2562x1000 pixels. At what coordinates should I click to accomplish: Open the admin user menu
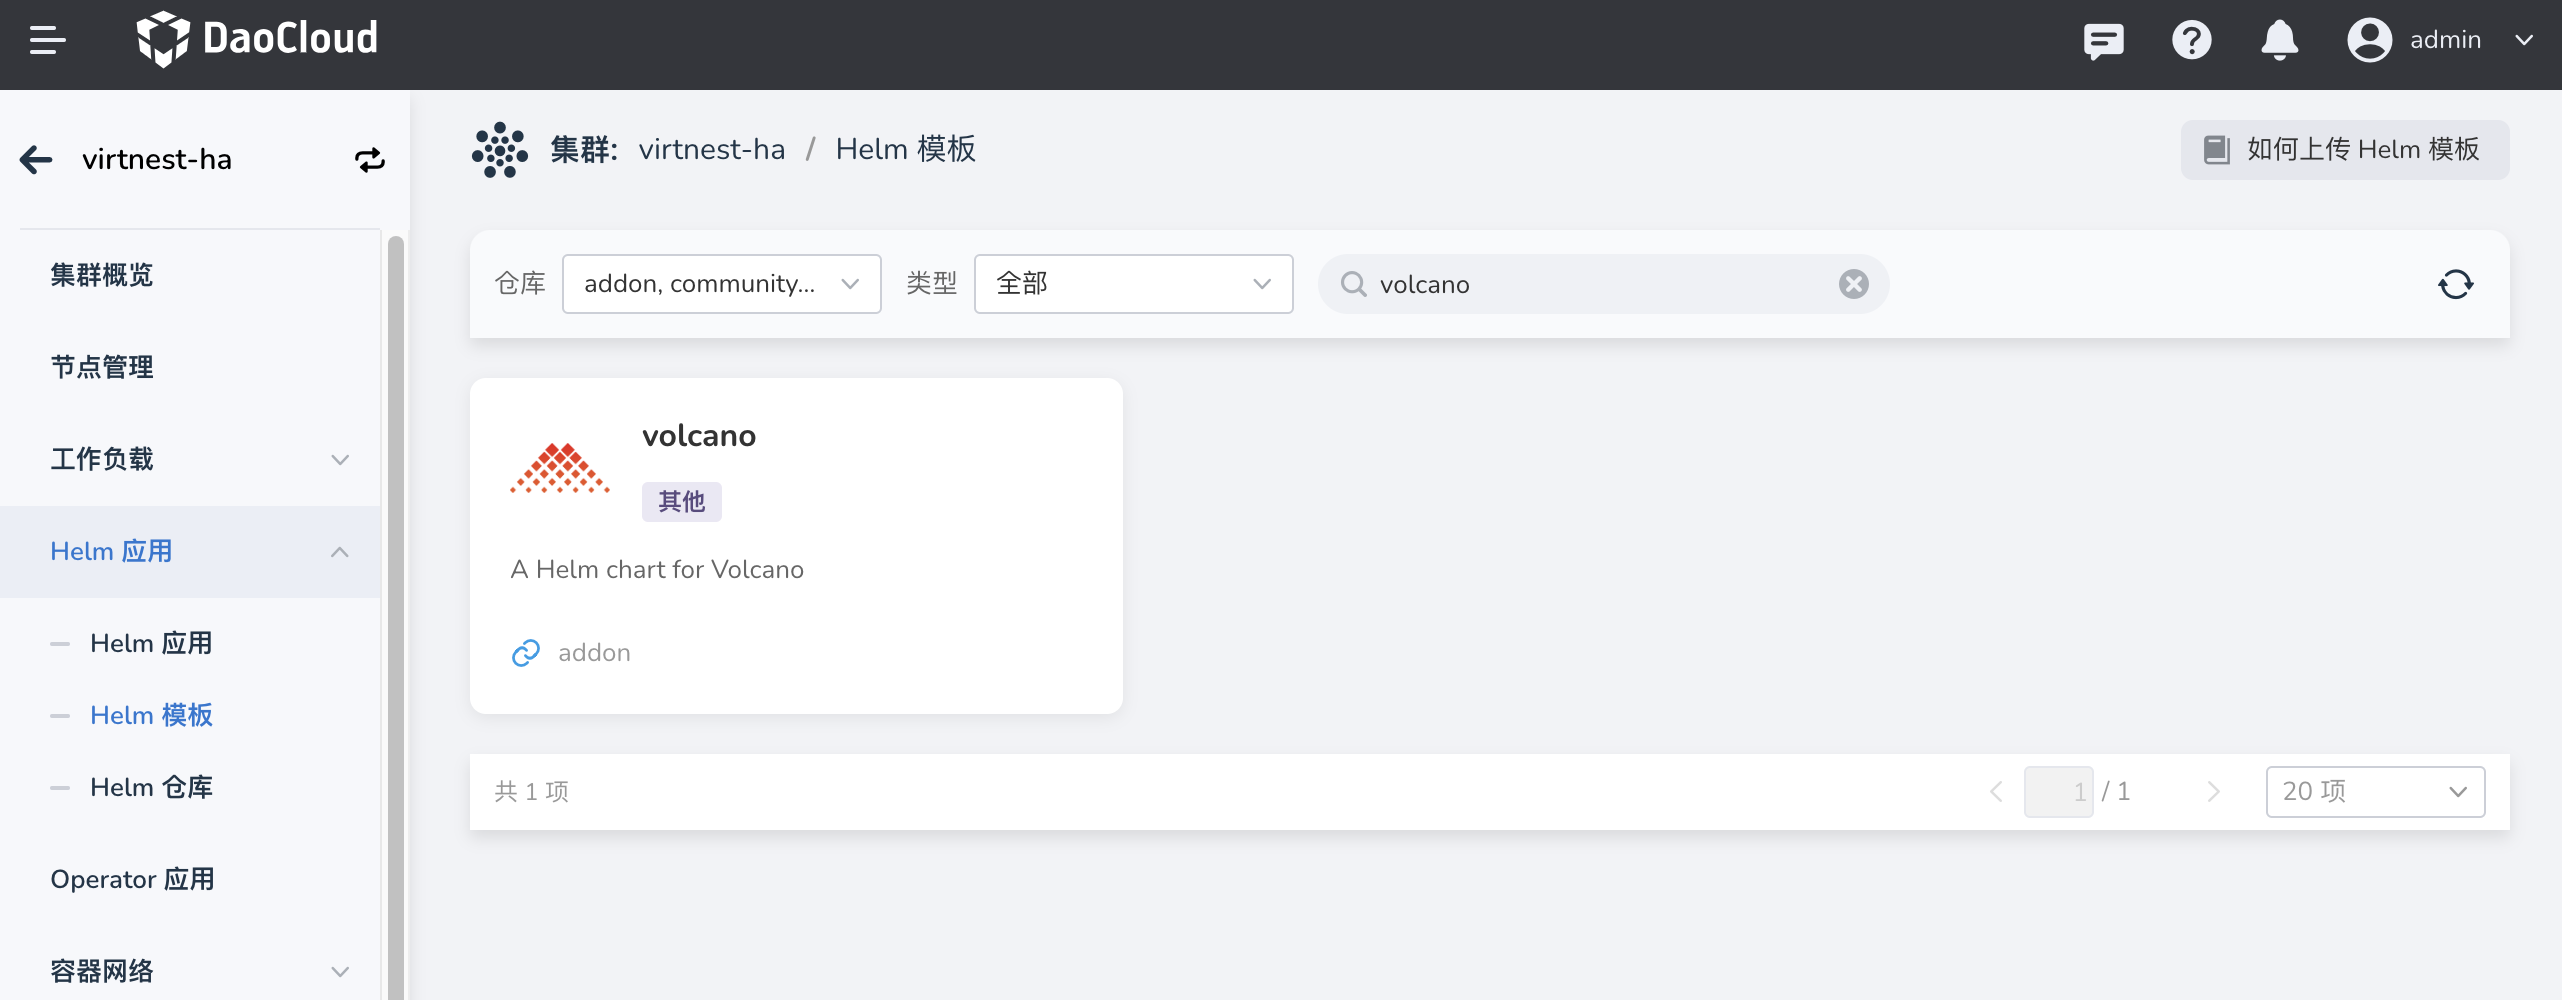2440,41
